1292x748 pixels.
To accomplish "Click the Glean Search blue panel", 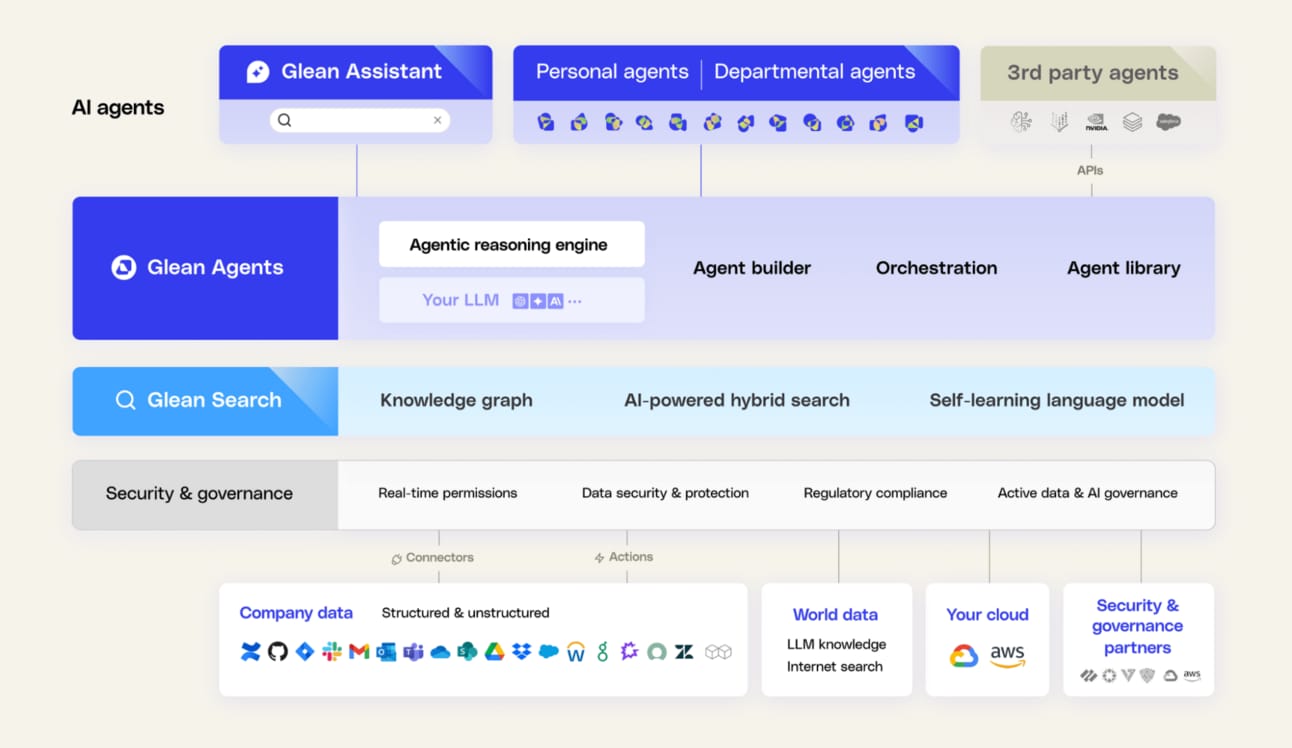I will point(205,401).
